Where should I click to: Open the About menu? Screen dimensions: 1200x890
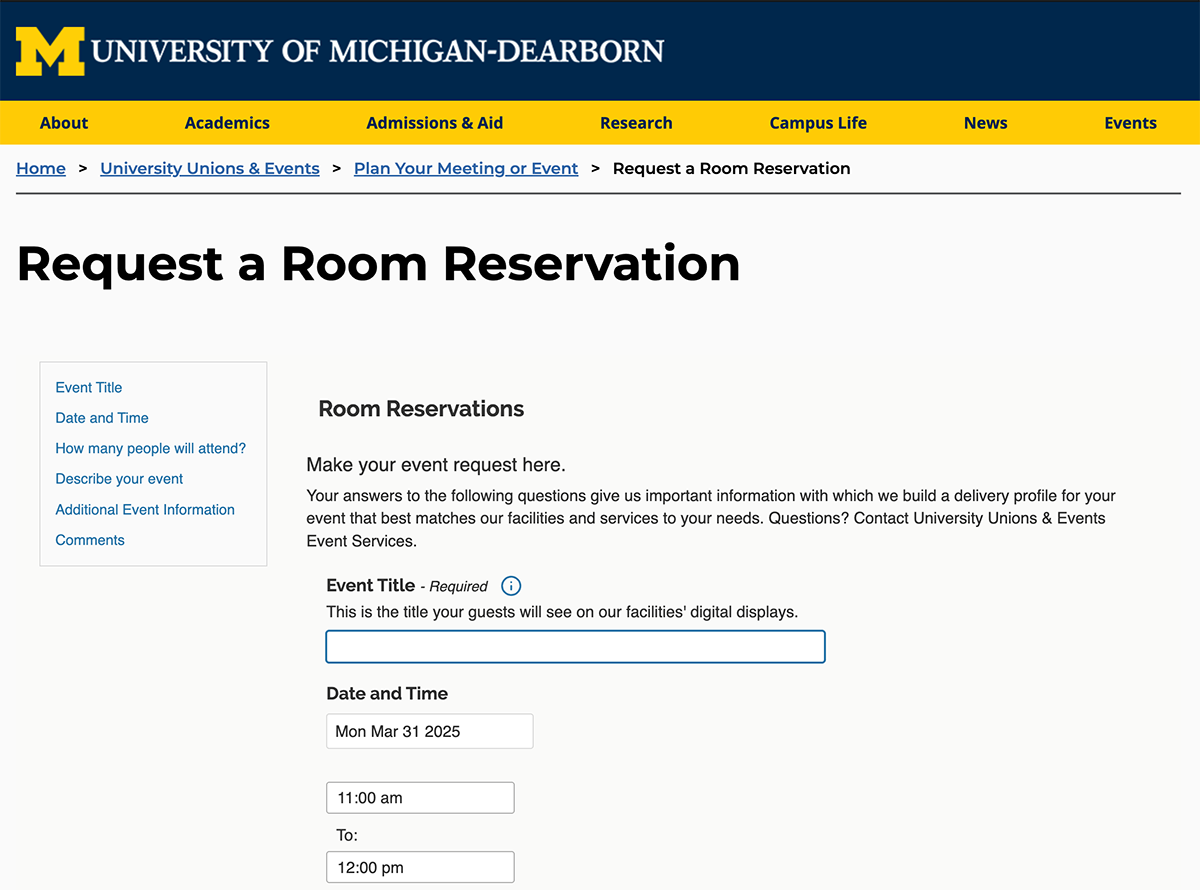(64, 123)
